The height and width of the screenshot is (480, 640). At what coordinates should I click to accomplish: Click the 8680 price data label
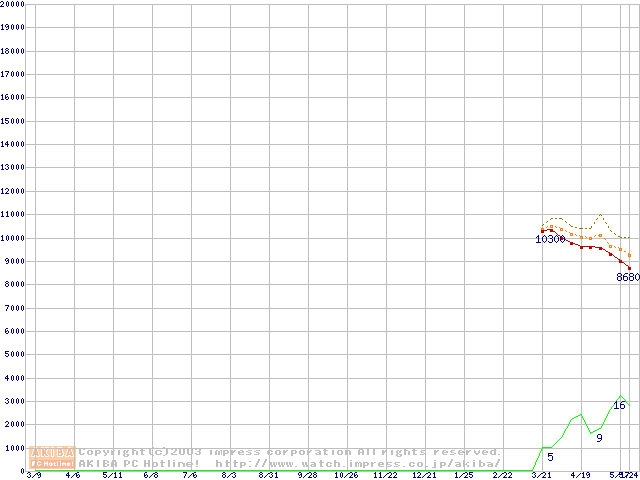click(x=627, y=278)
